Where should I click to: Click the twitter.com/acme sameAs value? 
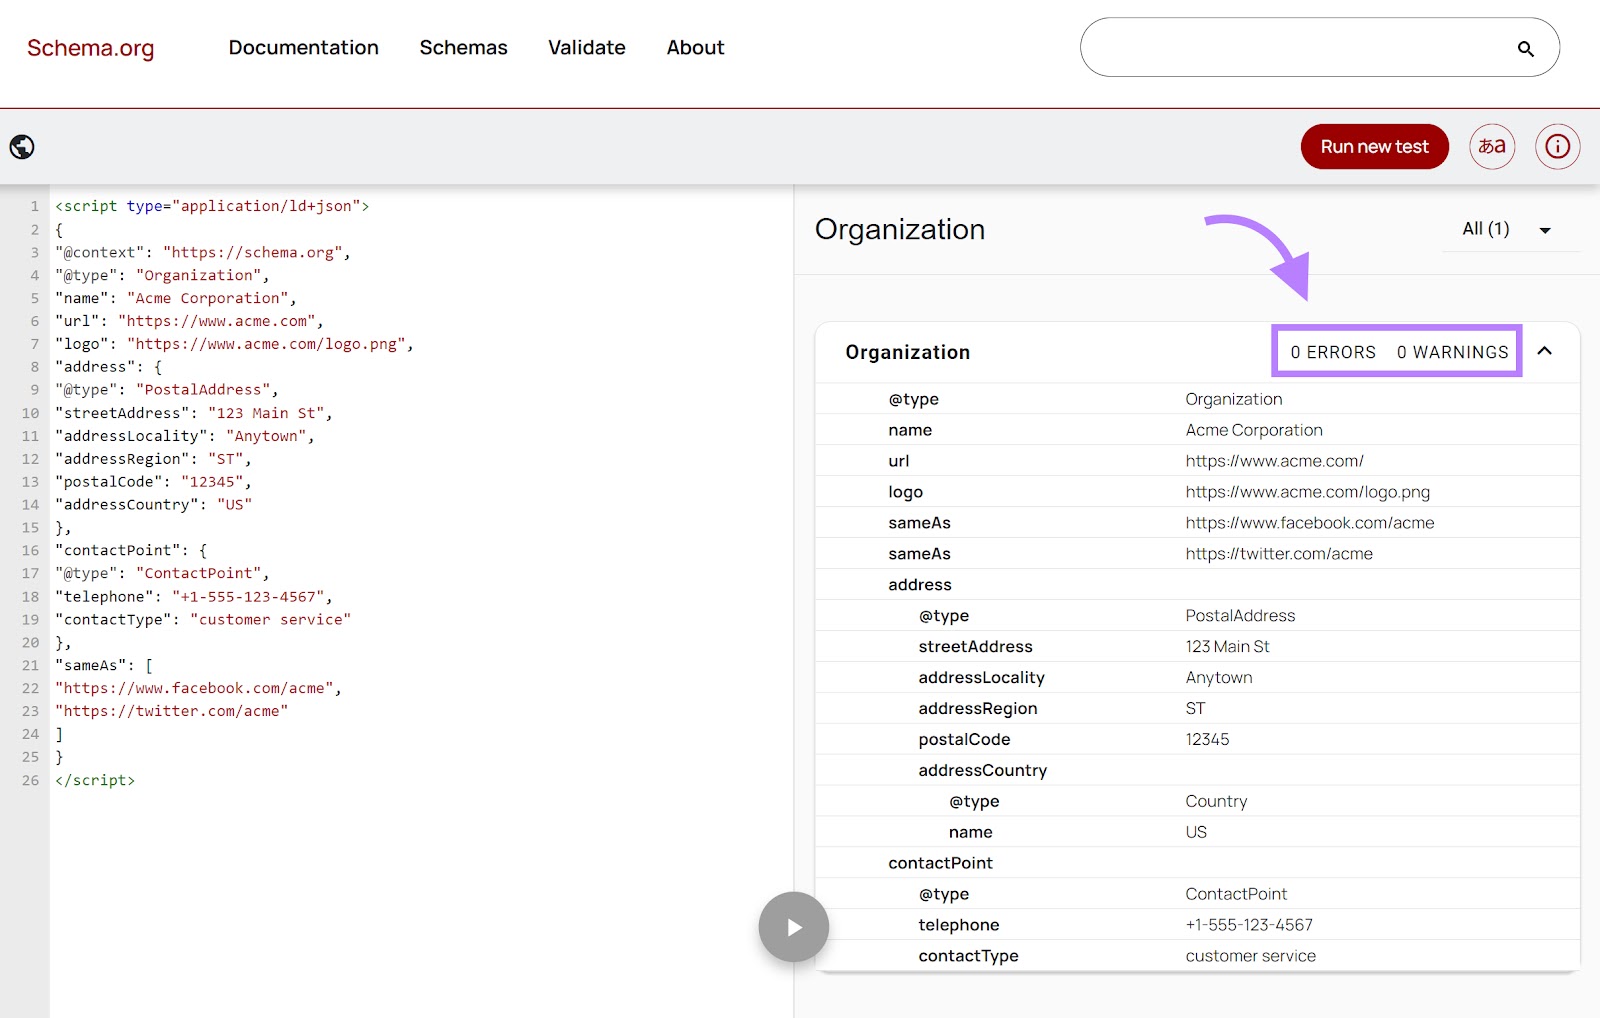(x=1278, y=553)
